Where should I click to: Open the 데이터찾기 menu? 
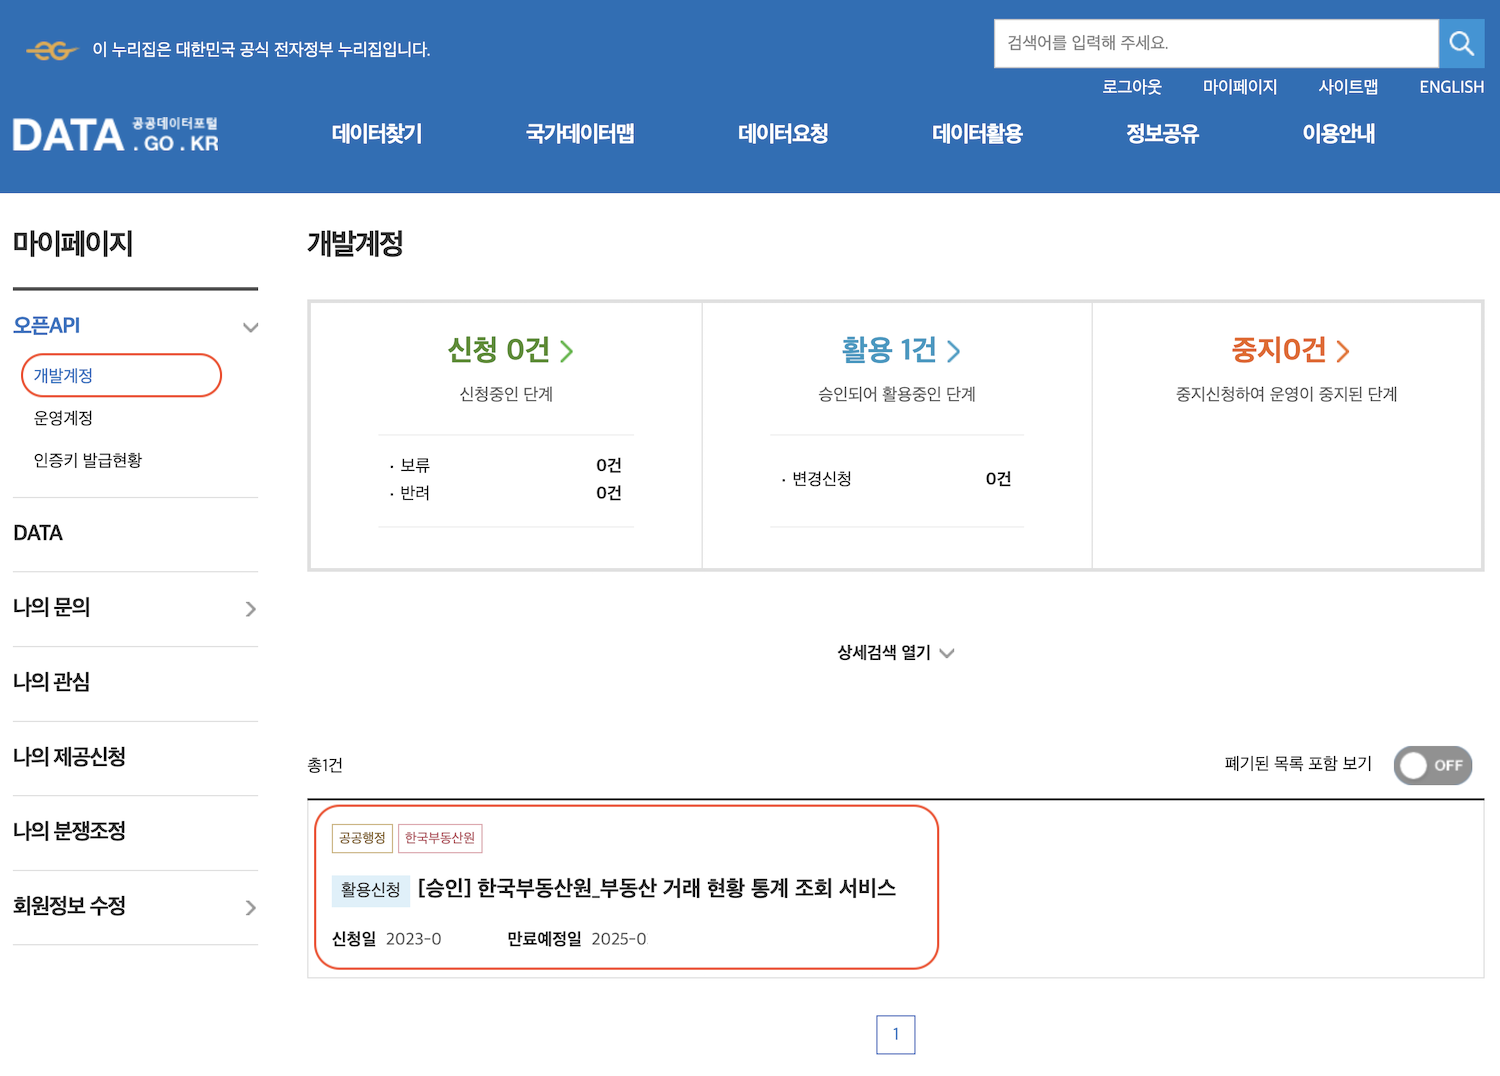click(x=377, y=133)
